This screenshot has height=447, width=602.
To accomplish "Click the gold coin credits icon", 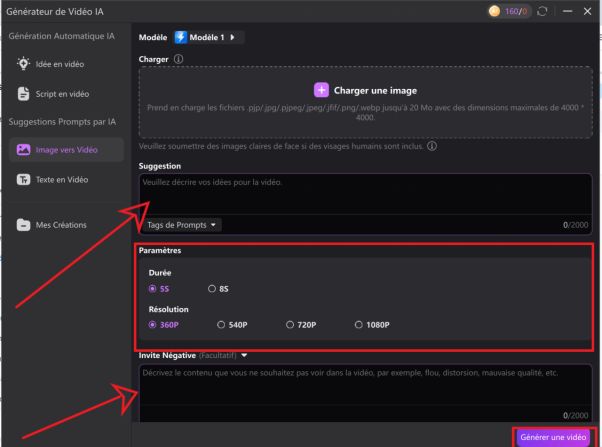I will pyautogui.click(x=495, y=10).
